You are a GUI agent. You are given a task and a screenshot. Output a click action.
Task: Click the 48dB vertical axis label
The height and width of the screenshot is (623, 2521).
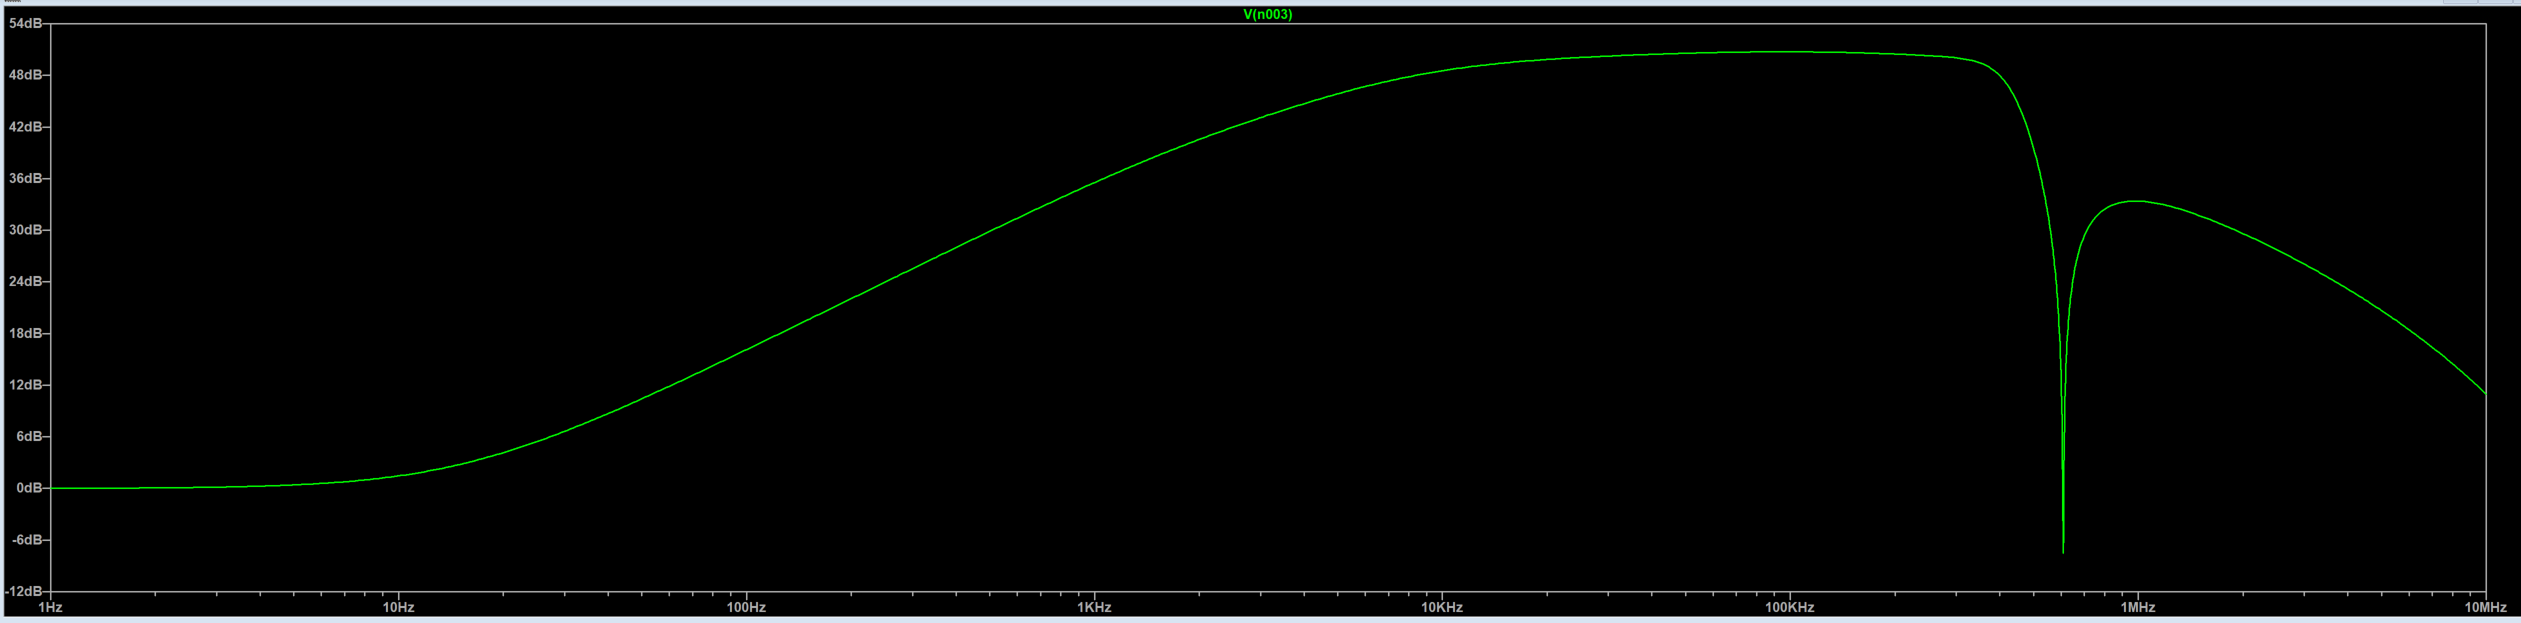click(24, 75)
